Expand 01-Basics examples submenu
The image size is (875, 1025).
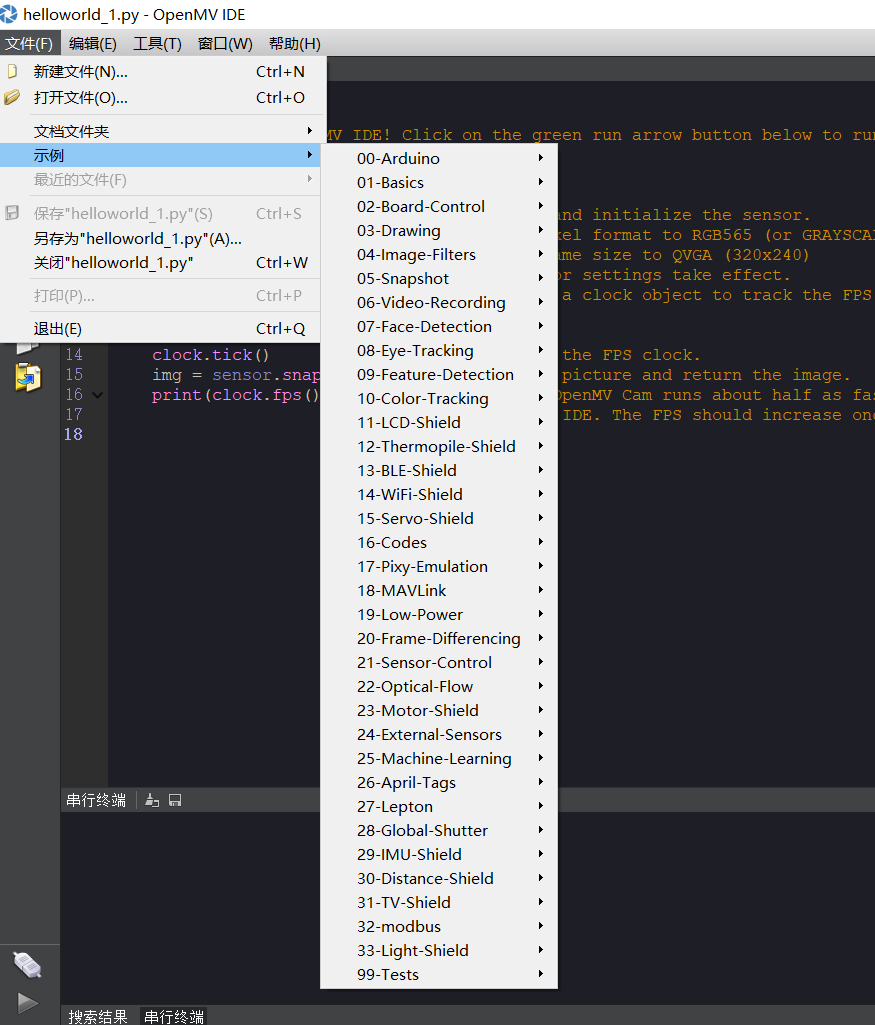439,182
